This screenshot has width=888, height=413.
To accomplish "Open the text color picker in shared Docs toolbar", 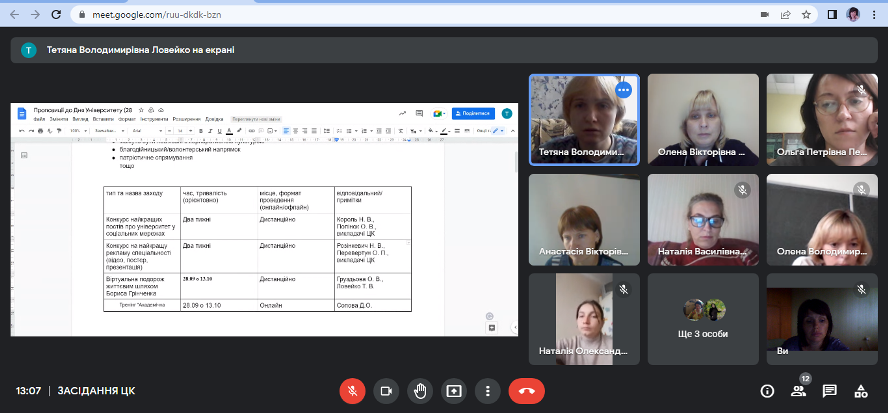I will (x=229, y=131).
